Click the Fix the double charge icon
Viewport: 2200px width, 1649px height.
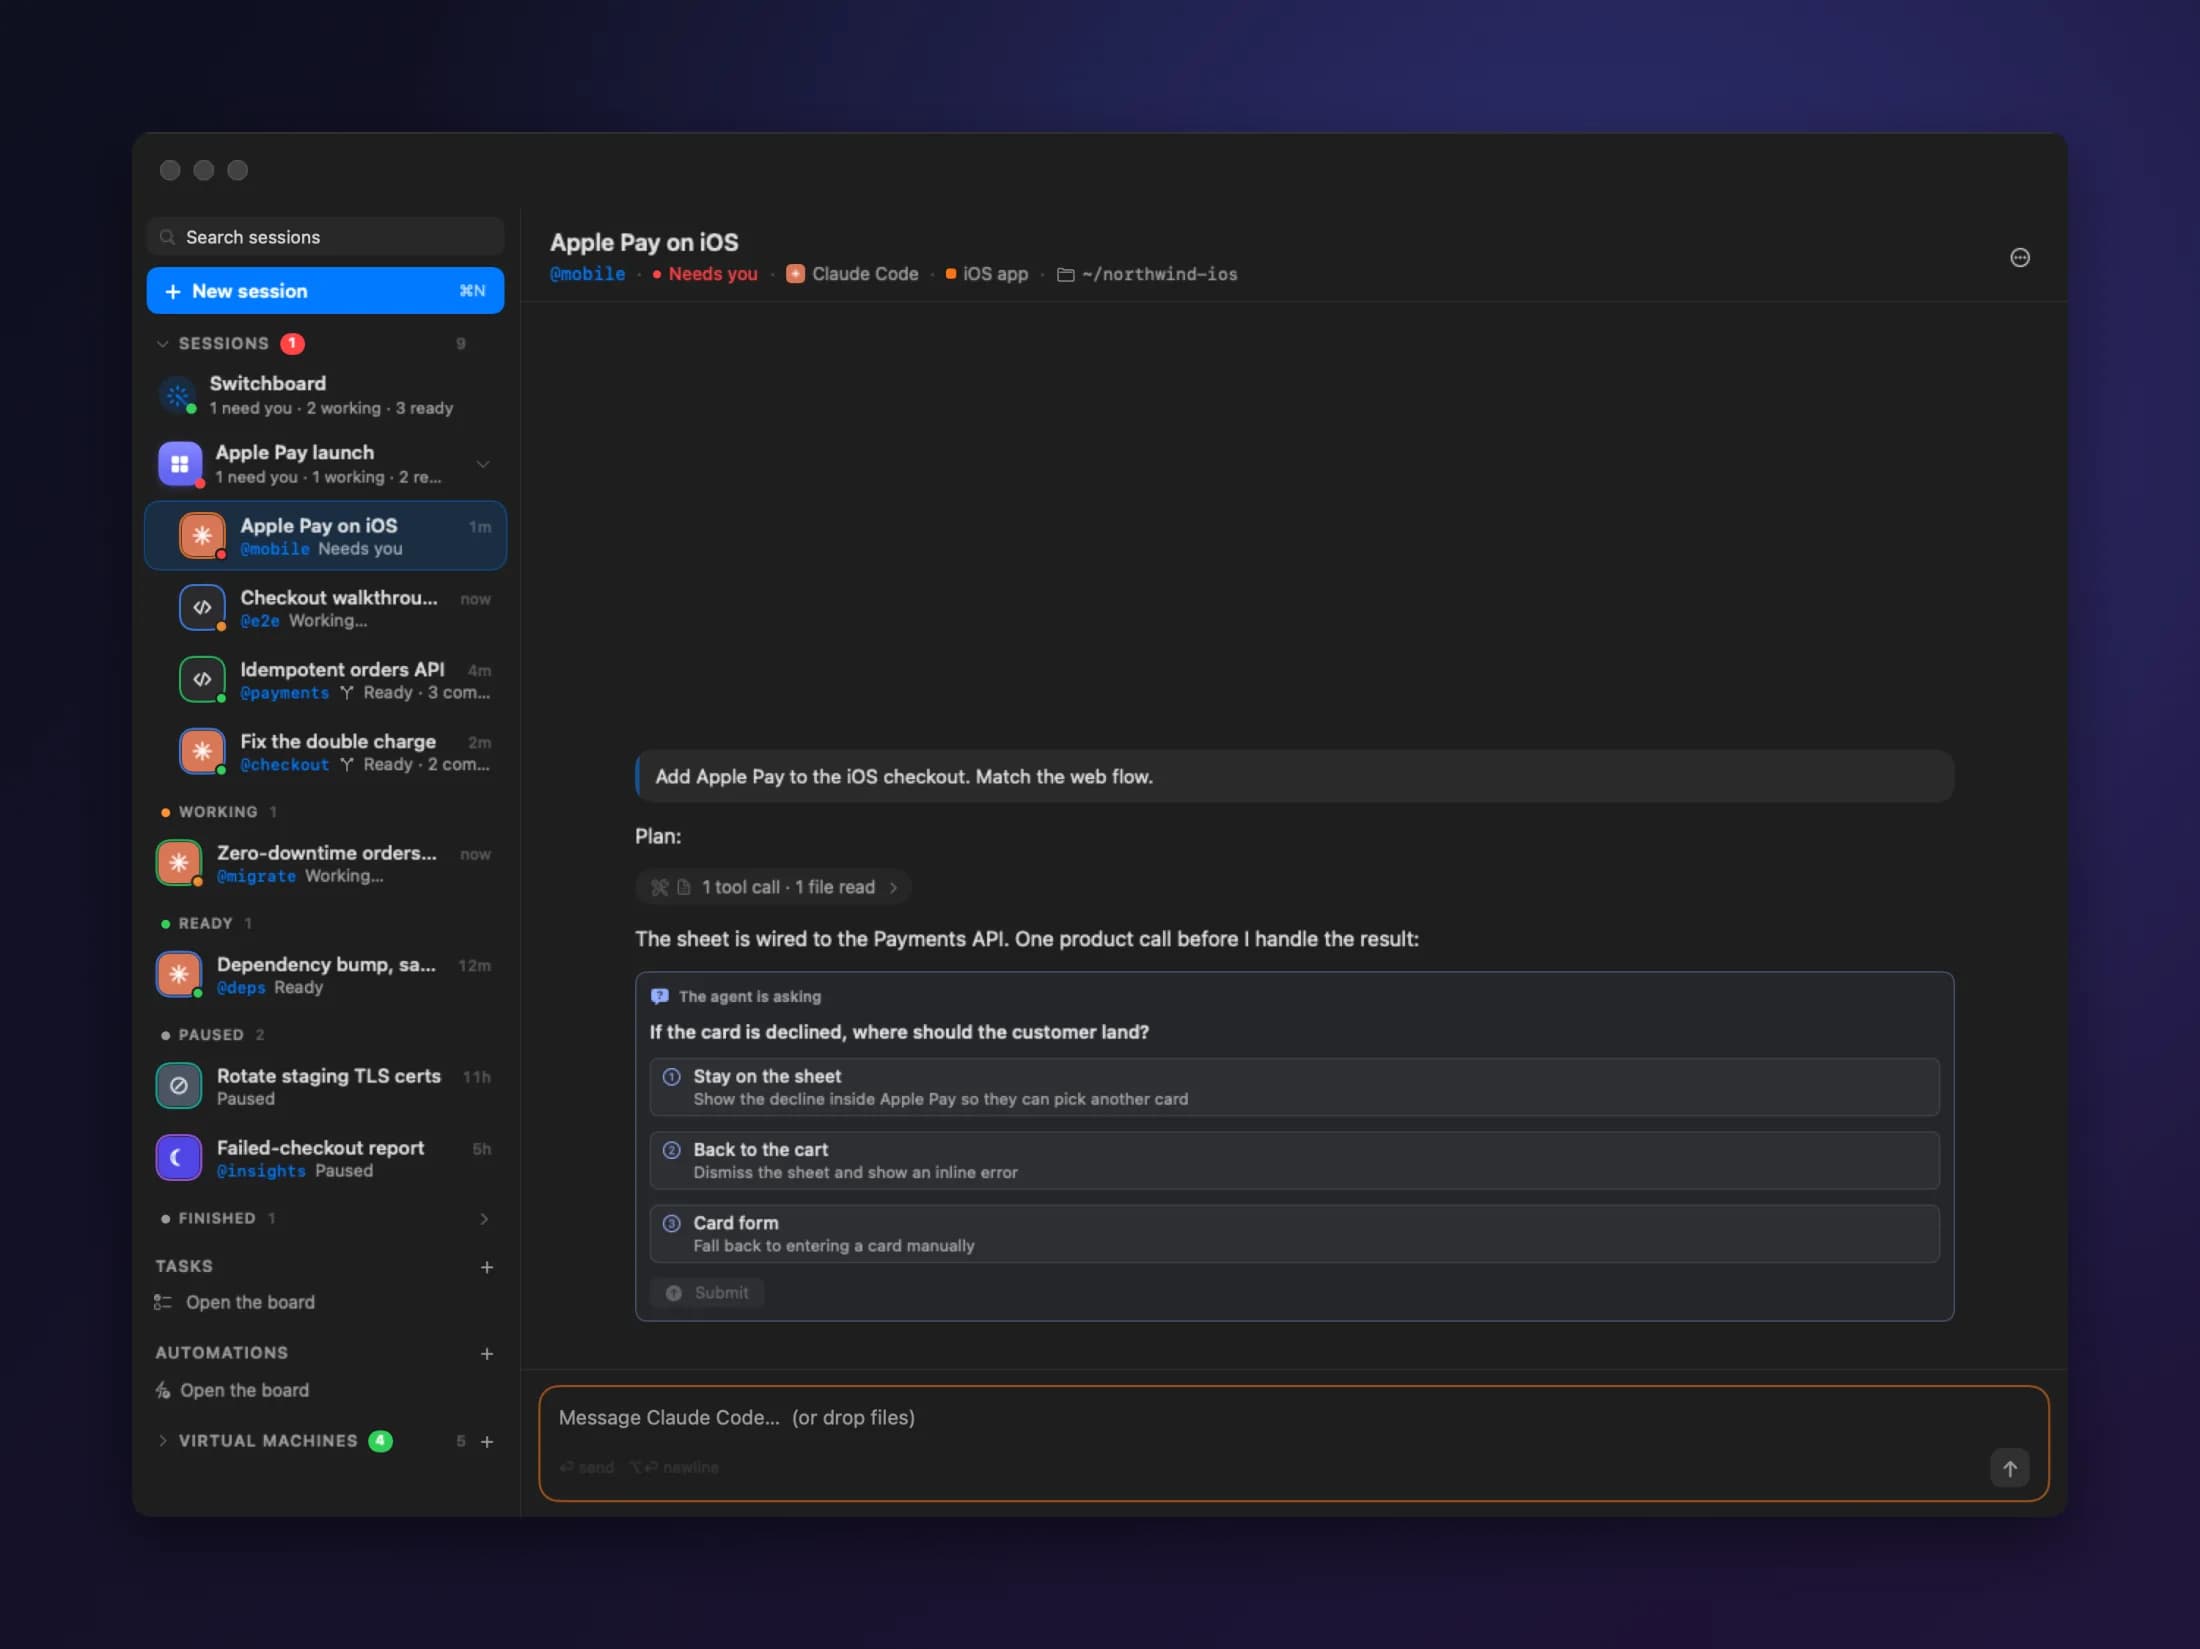[202, 751]
